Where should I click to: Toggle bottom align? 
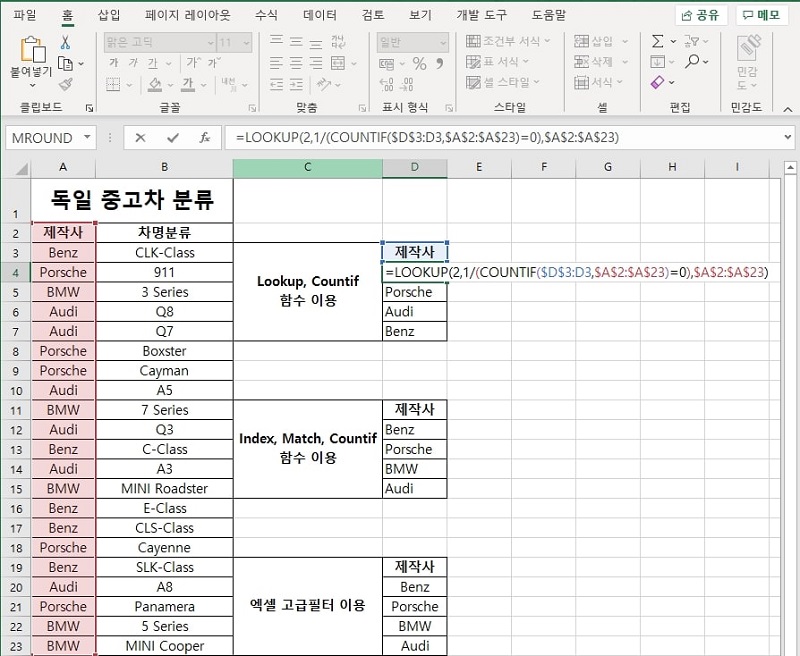(316, 43)
